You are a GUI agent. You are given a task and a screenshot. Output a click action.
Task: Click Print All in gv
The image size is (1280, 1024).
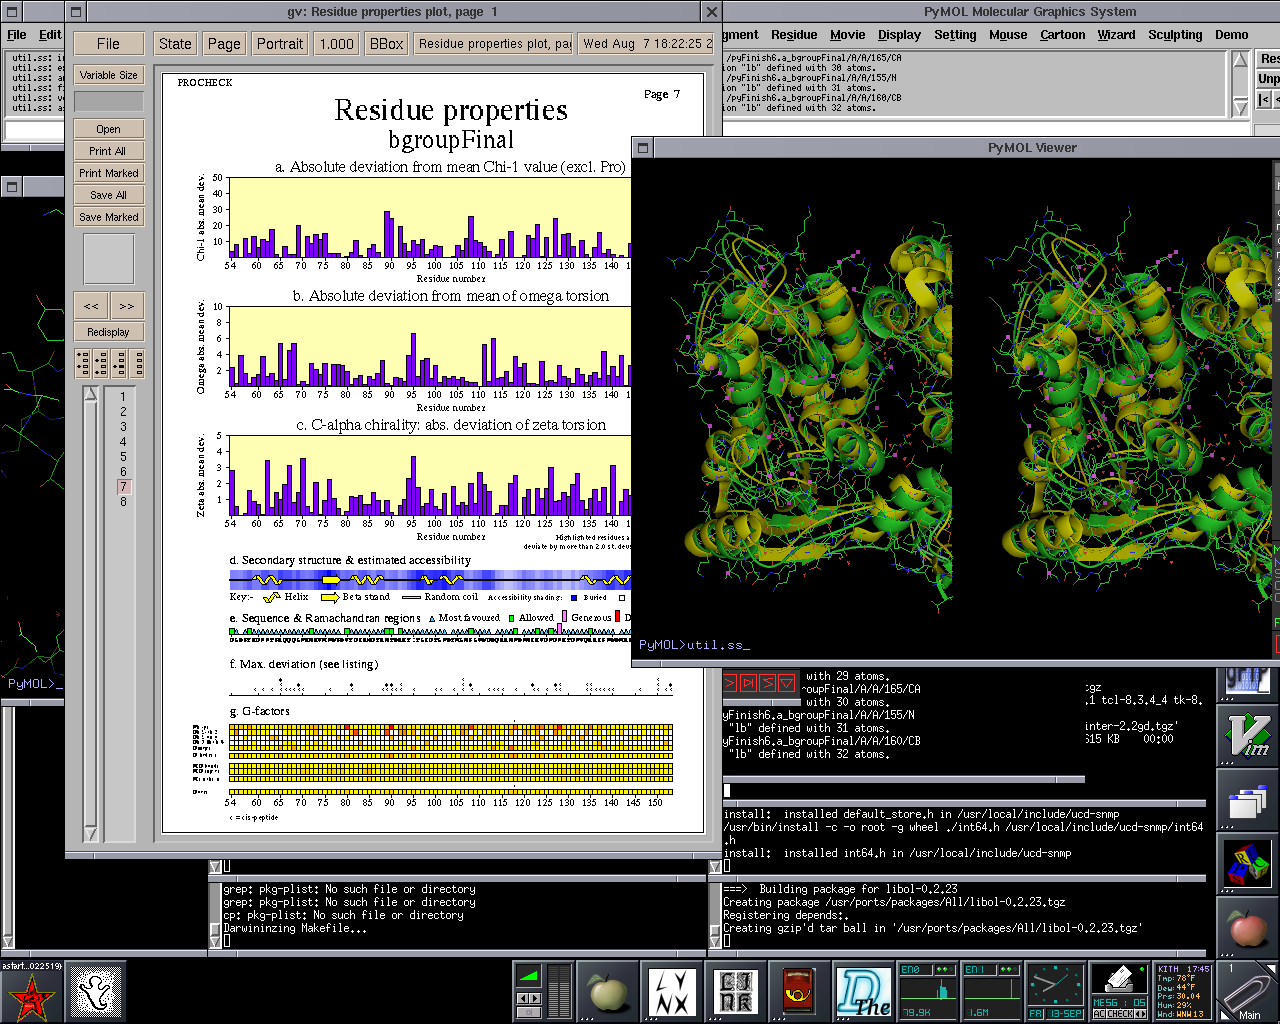pyautogui.click(x=108, y=151)
